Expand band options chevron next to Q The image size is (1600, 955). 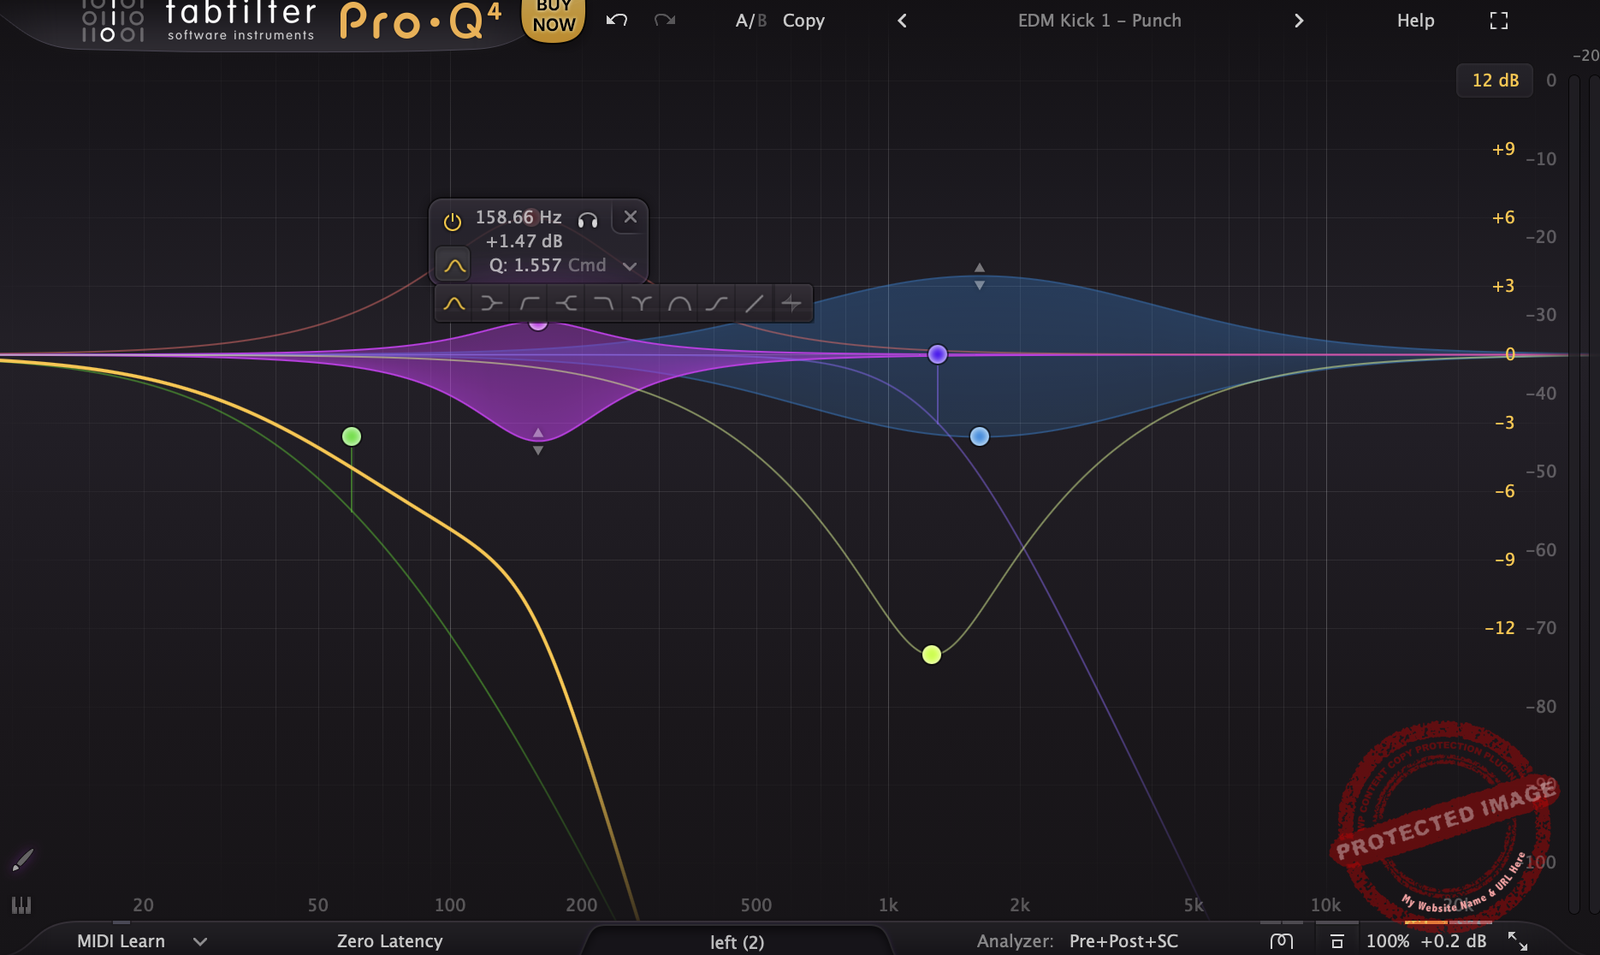pyautogui.click(x=629, y=266)
